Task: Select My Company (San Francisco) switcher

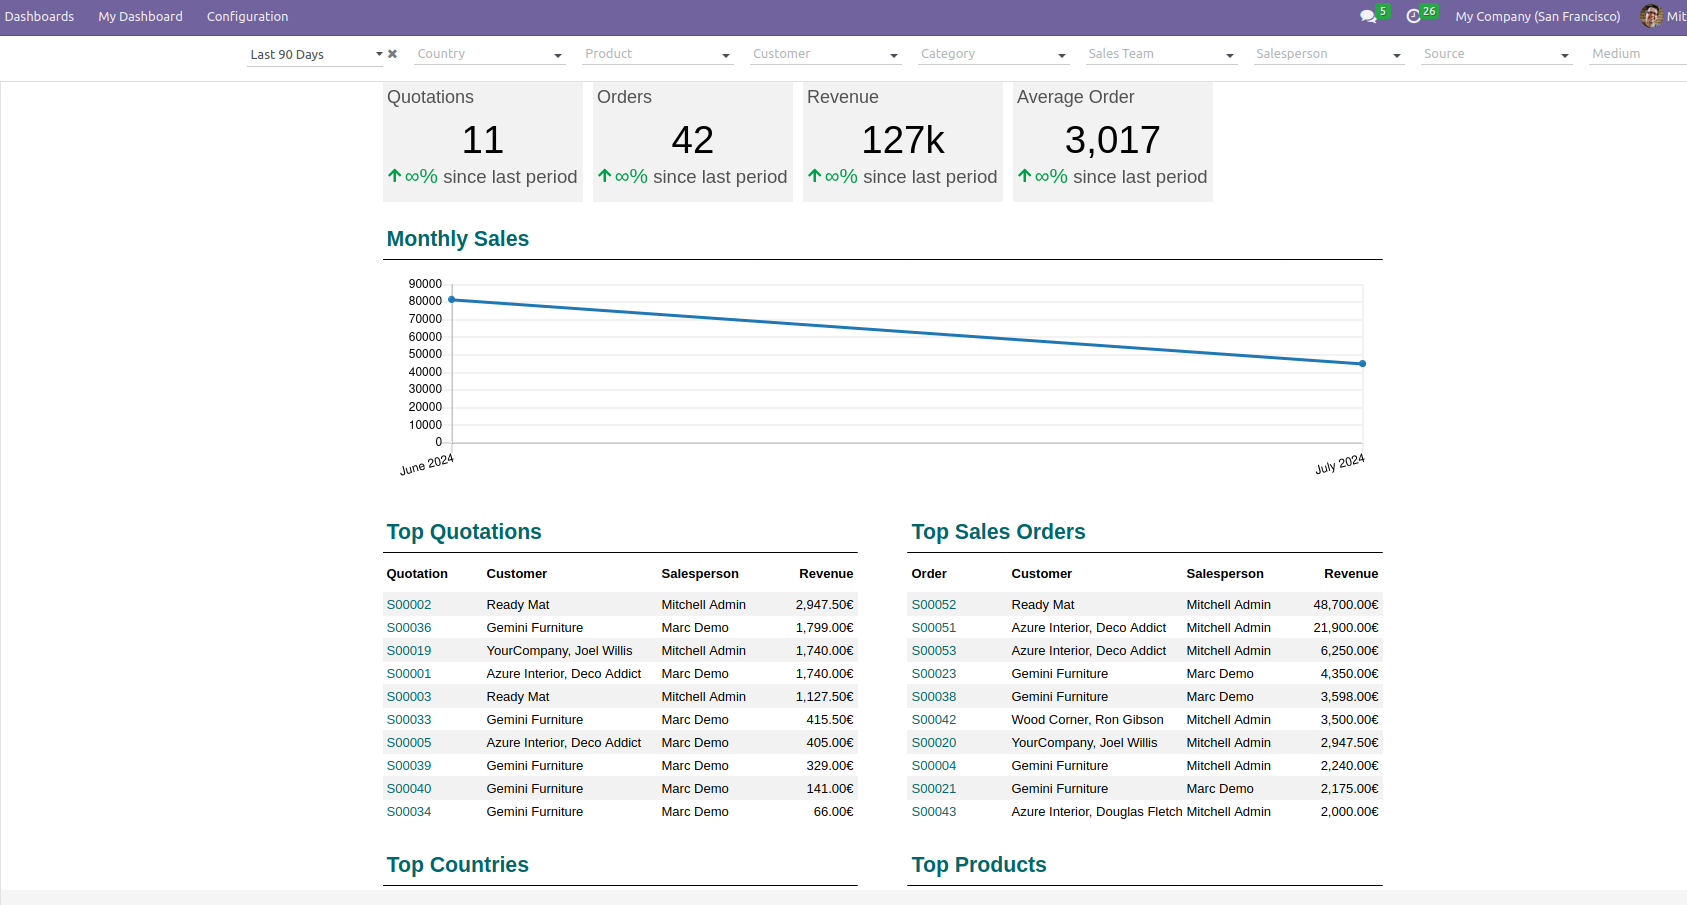Action: coord(1537,17)
